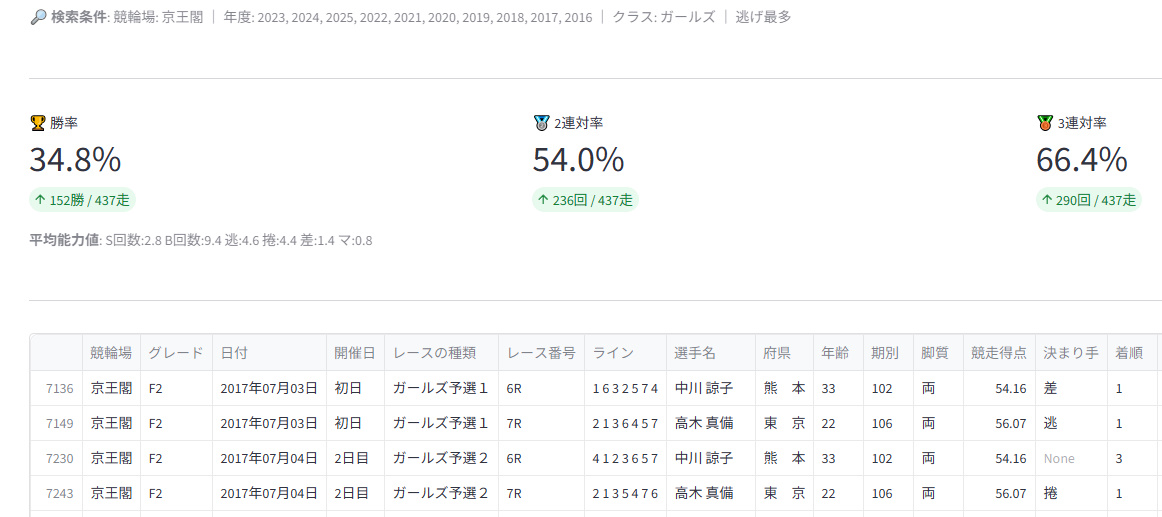Sort by the 競走得点 column header
The width and height of the screenshot is (1162, 517).
pyautogui.click(x=998, y=353)
